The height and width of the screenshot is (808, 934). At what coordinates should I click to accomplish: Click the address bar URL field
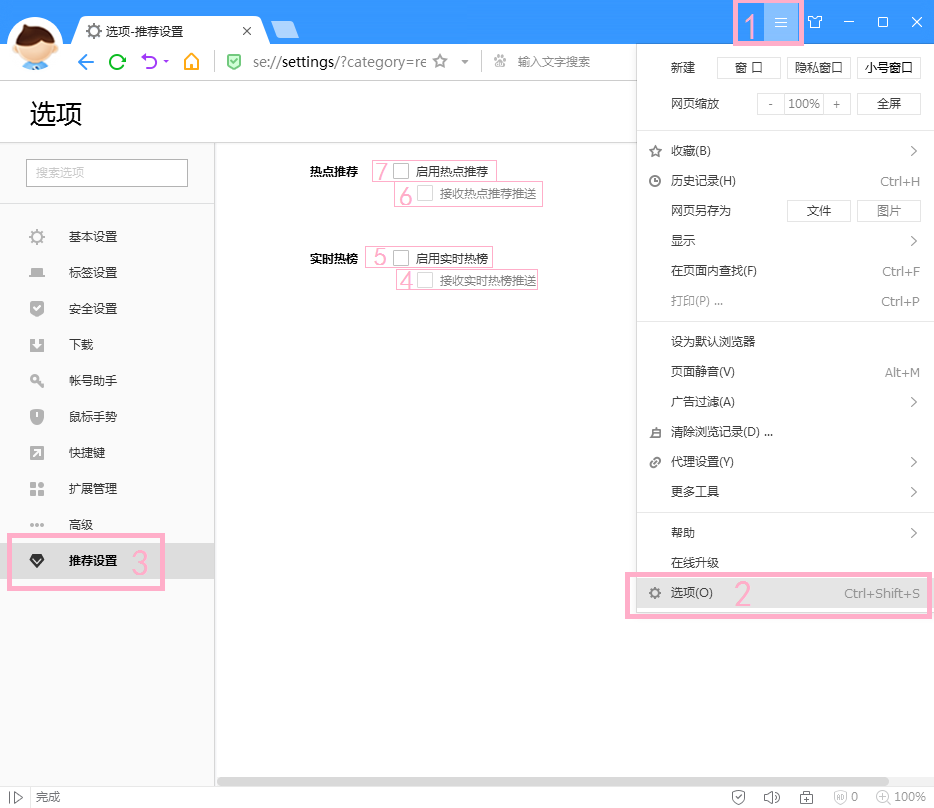click(339, 62)
